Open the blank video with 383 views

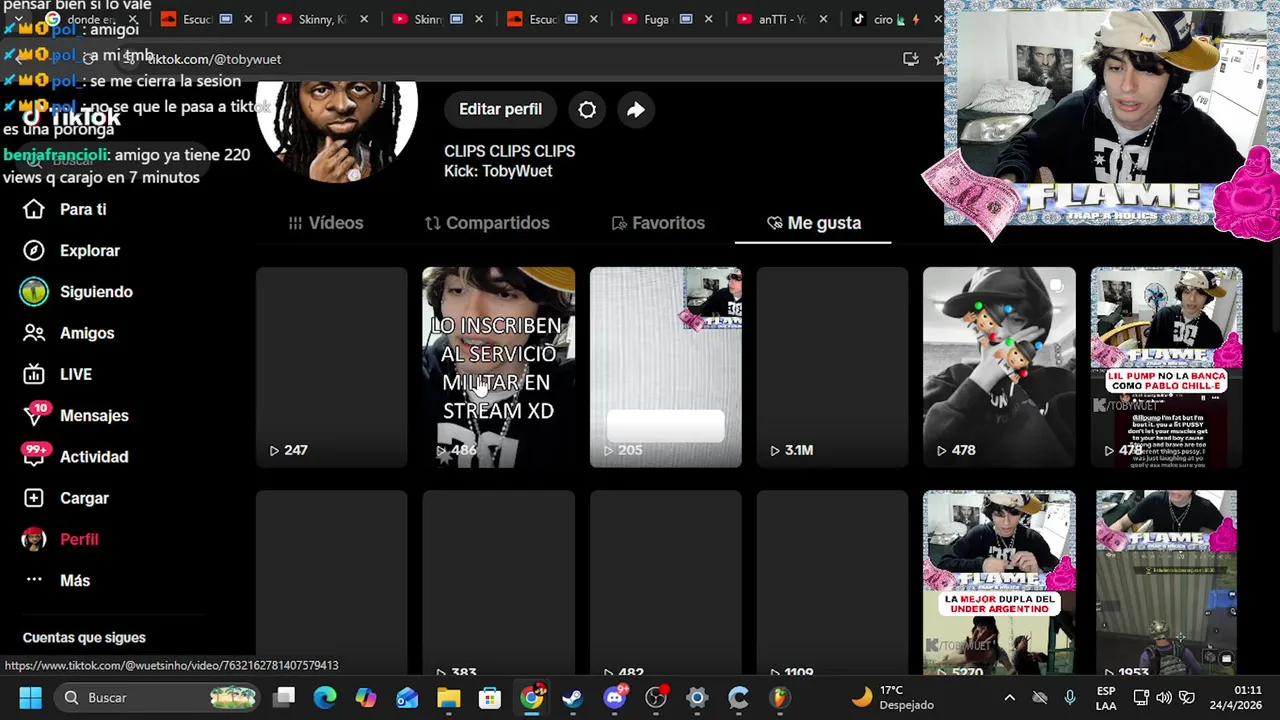[x=498, y=583]
